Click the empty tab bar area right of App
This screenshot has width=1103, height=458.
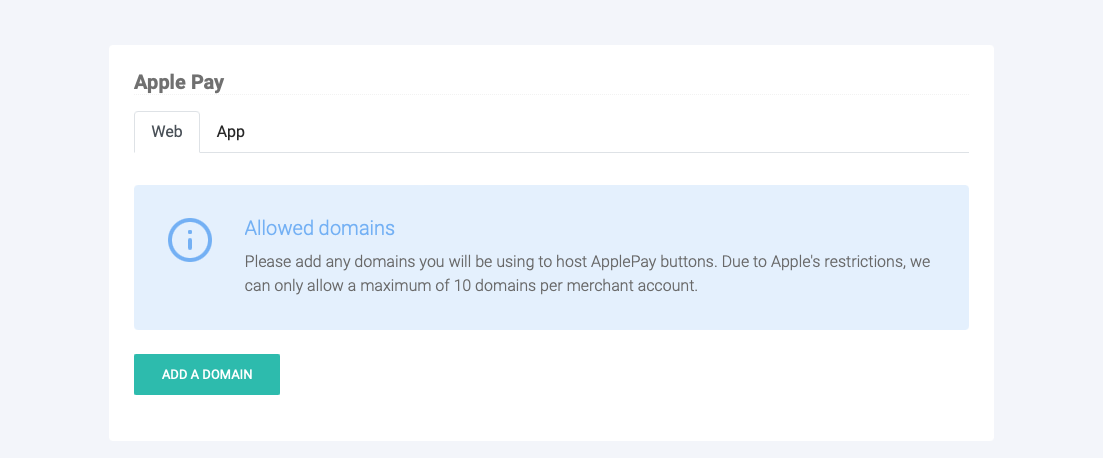[x=600, y=132]
